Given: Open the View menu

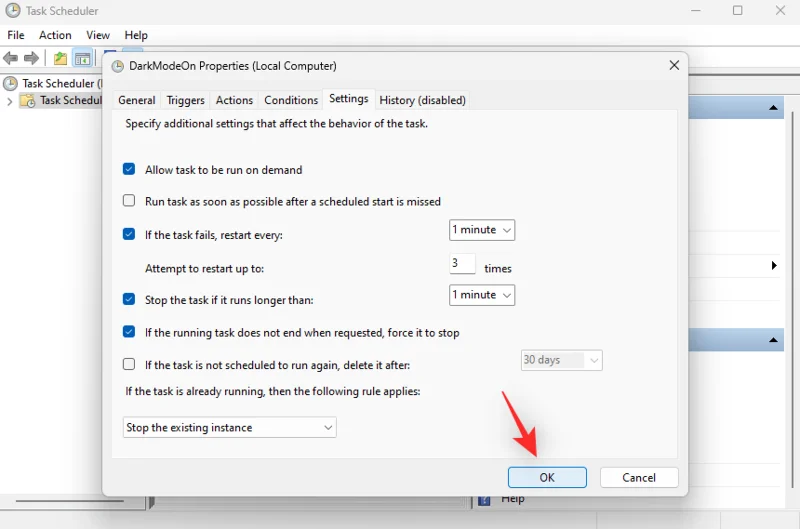Looking at the screenshot, I should (97, 35).
